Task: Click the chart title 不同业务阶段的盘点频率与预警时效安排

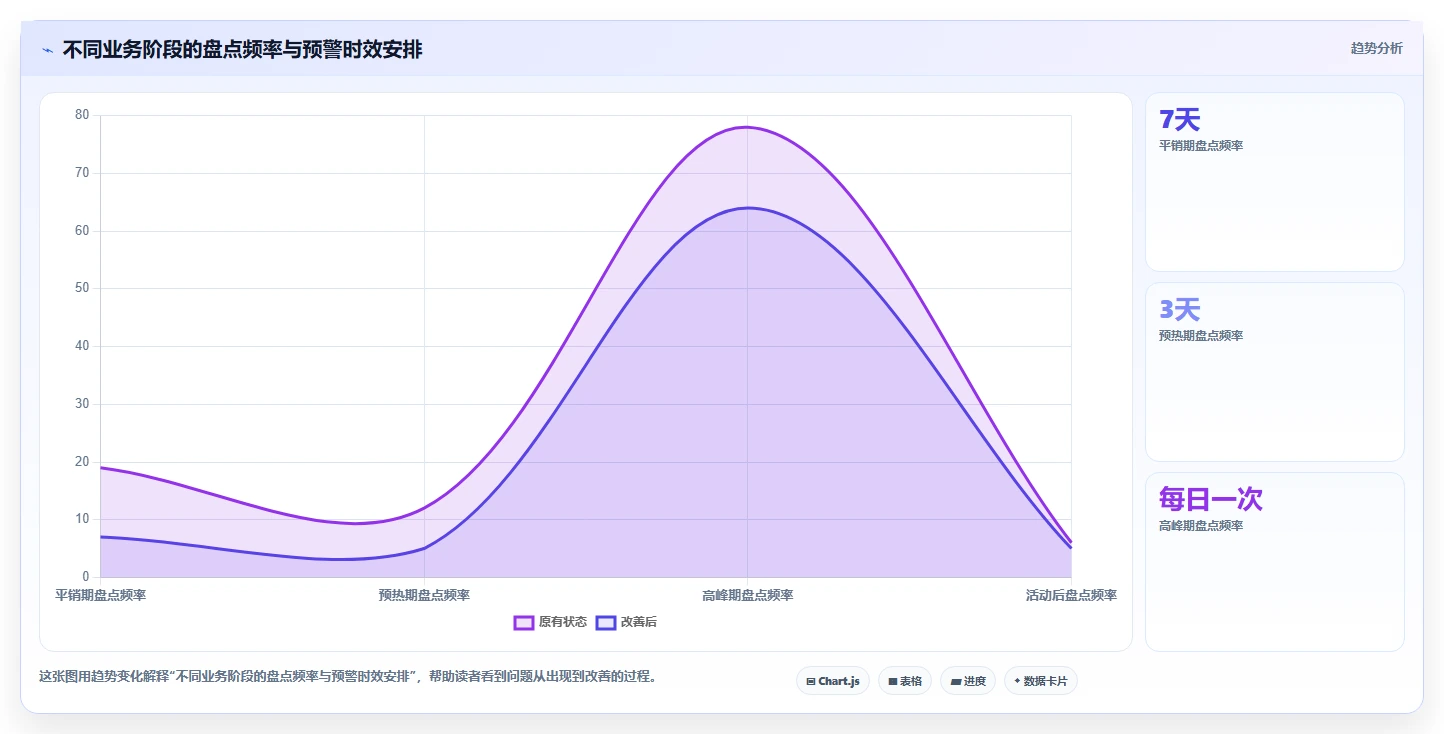Action: click(x=242, y=49)
